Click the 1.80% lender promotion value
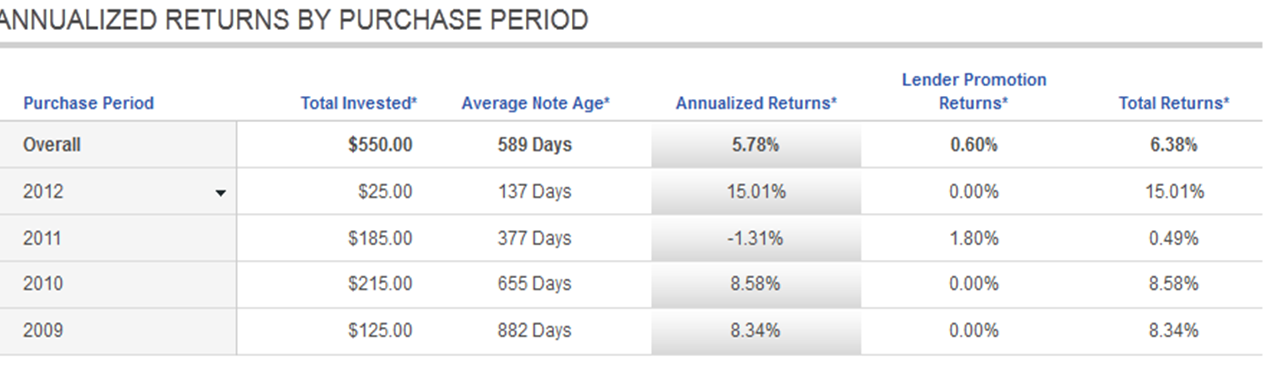Image resolution: width=1277 pixels, height=365 pixels. (974, 238)
